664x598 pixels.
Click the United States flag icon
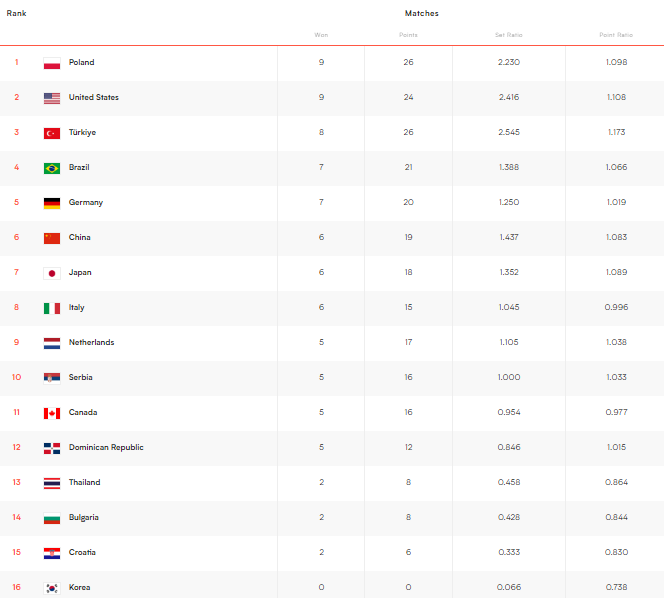click(52, 98)
